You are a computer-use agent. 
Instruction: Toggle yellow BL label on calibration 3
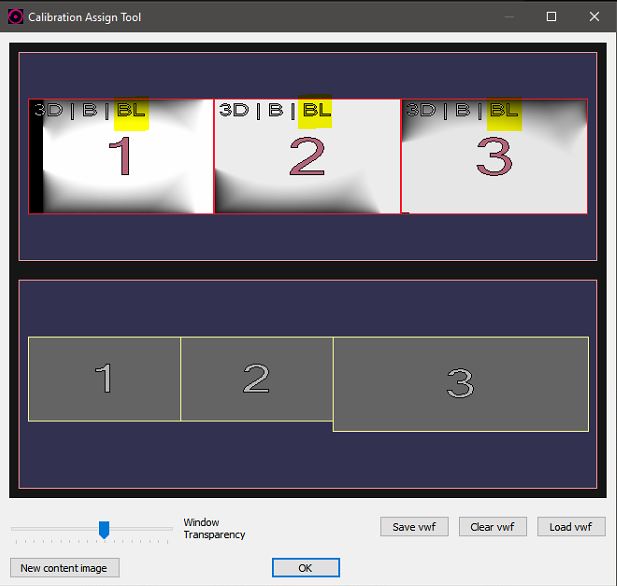click(504, 111)
